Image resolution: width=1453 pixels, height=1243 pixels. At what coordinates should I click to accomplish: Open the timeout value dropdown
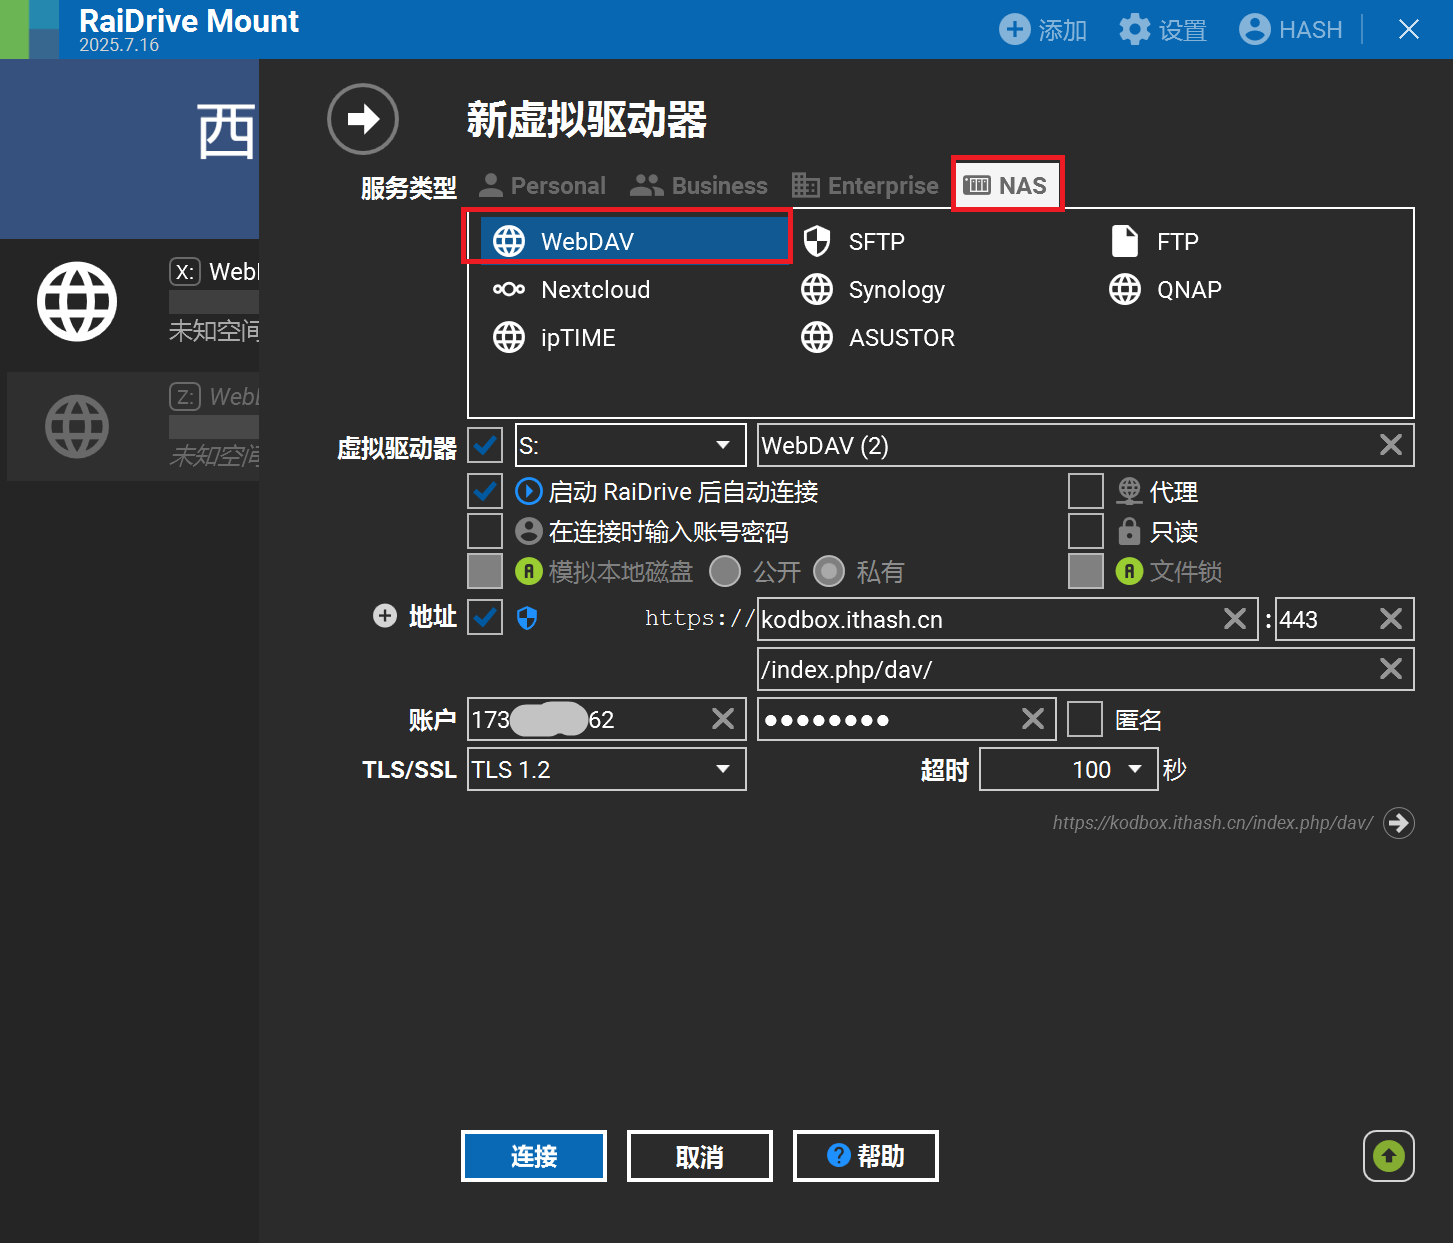tap(1135, 769)
